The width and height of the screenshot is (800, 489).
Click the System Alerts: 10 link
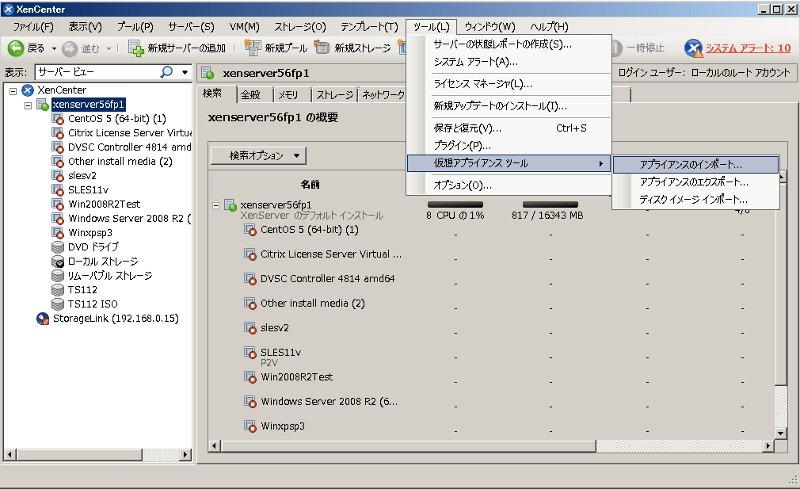tap(748, 48)
